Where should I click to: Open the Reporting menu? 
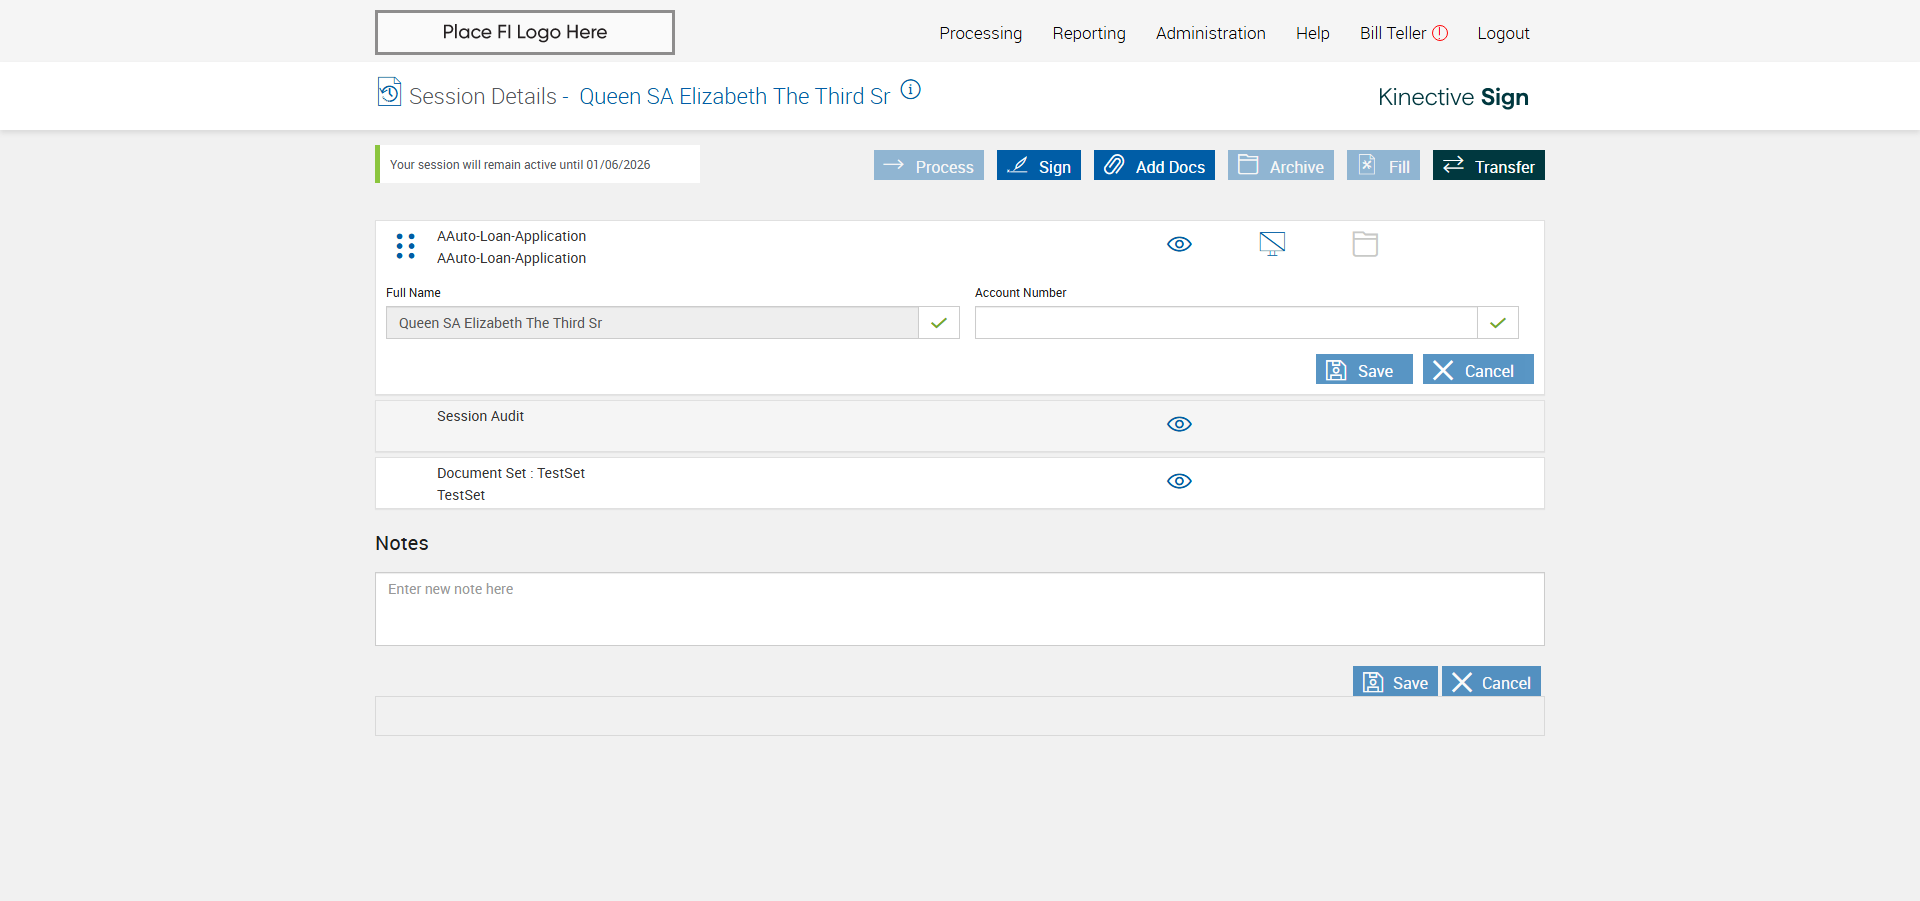pyautogui.click(x=1089, y=33)
